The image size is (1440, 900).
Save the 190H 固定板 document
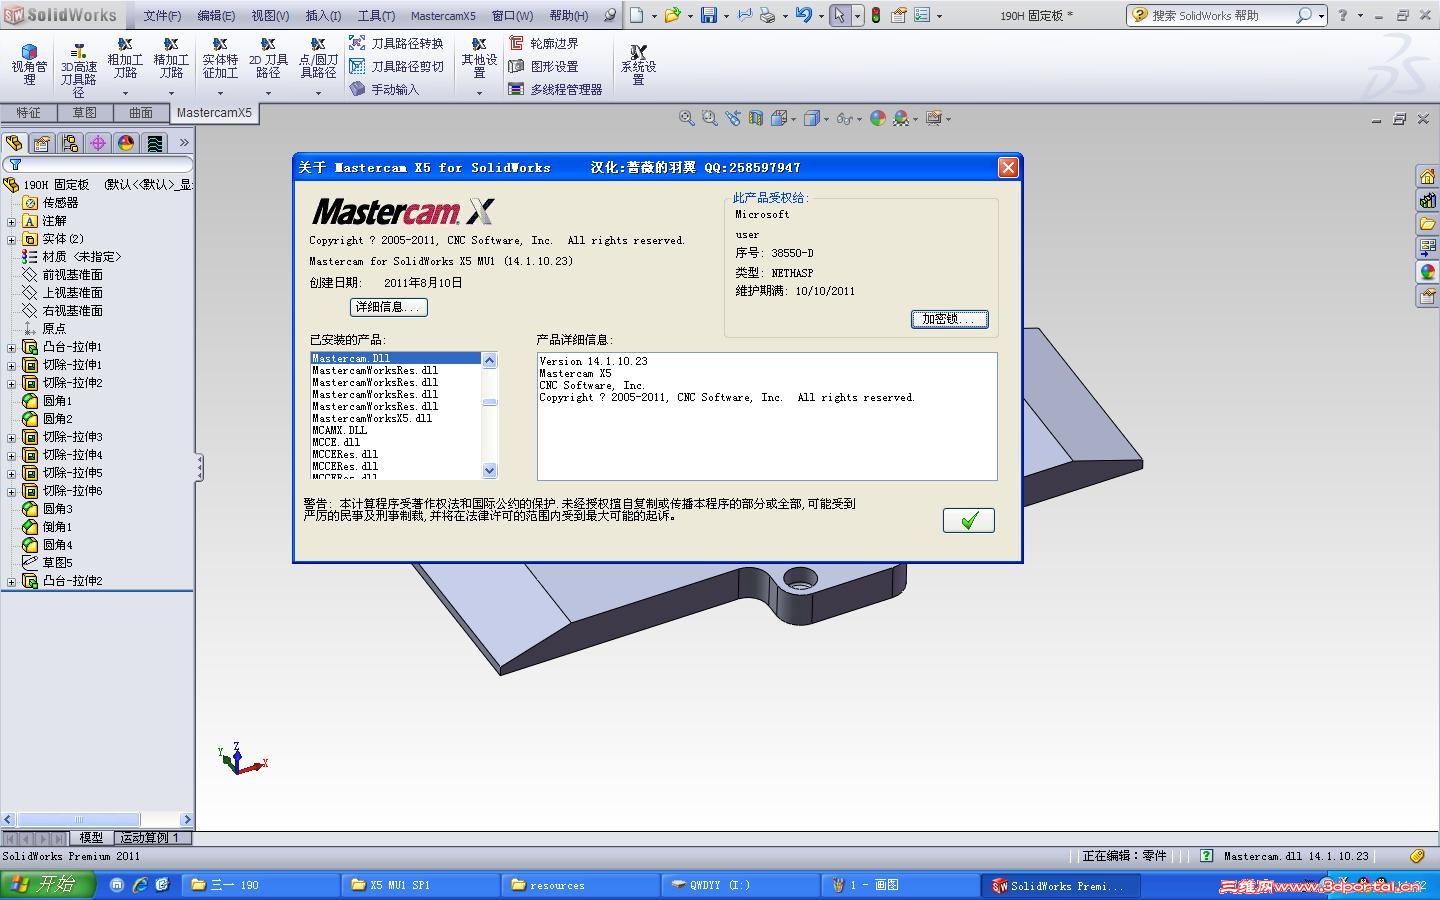pos(708,15)
